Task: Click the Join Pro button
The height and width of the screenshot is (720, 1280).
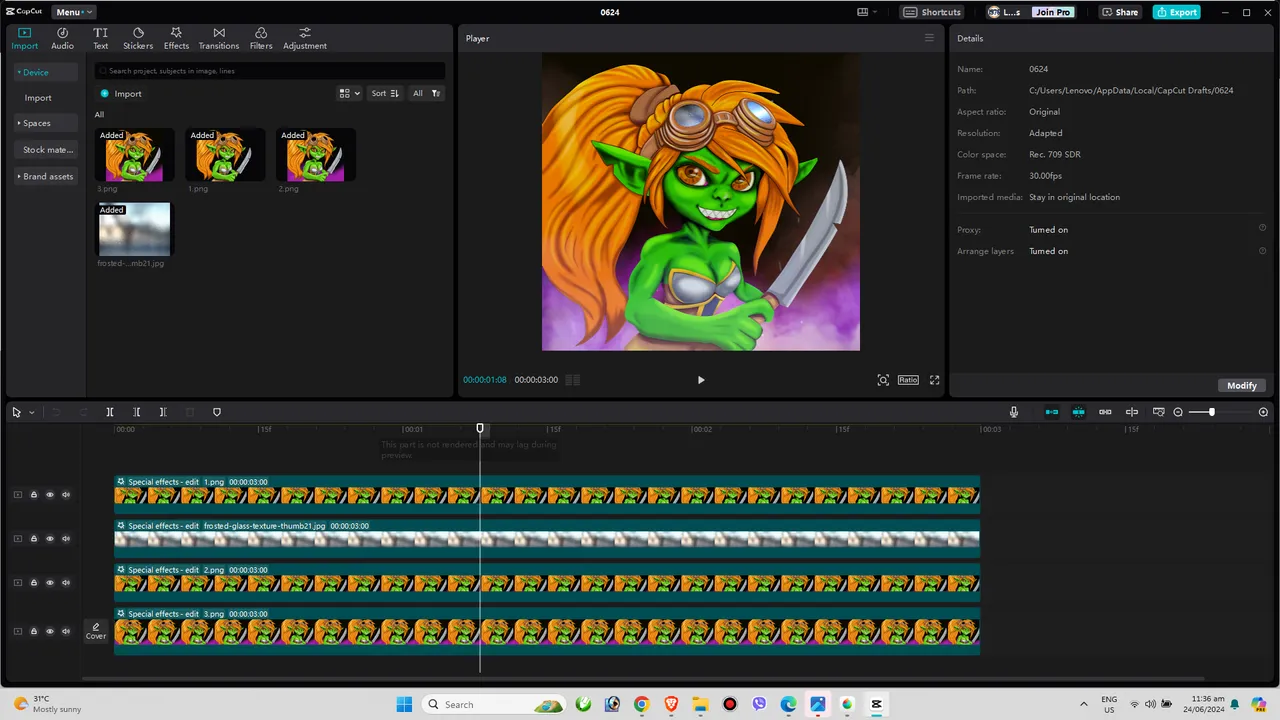Action: coord(1053,12)
